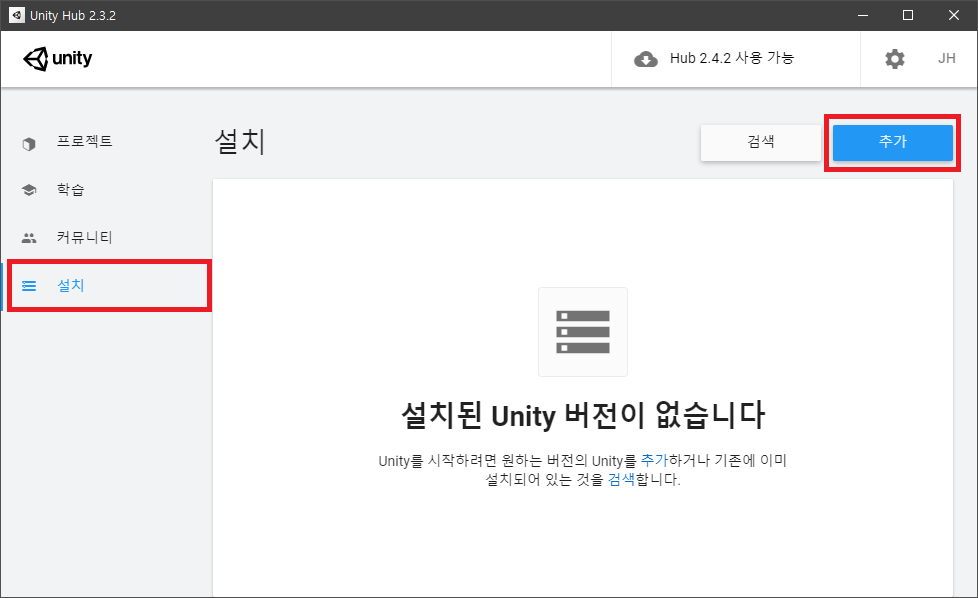Click the 설치 list icon in the sidebar
978x598 pixels.
click(29, 286)
